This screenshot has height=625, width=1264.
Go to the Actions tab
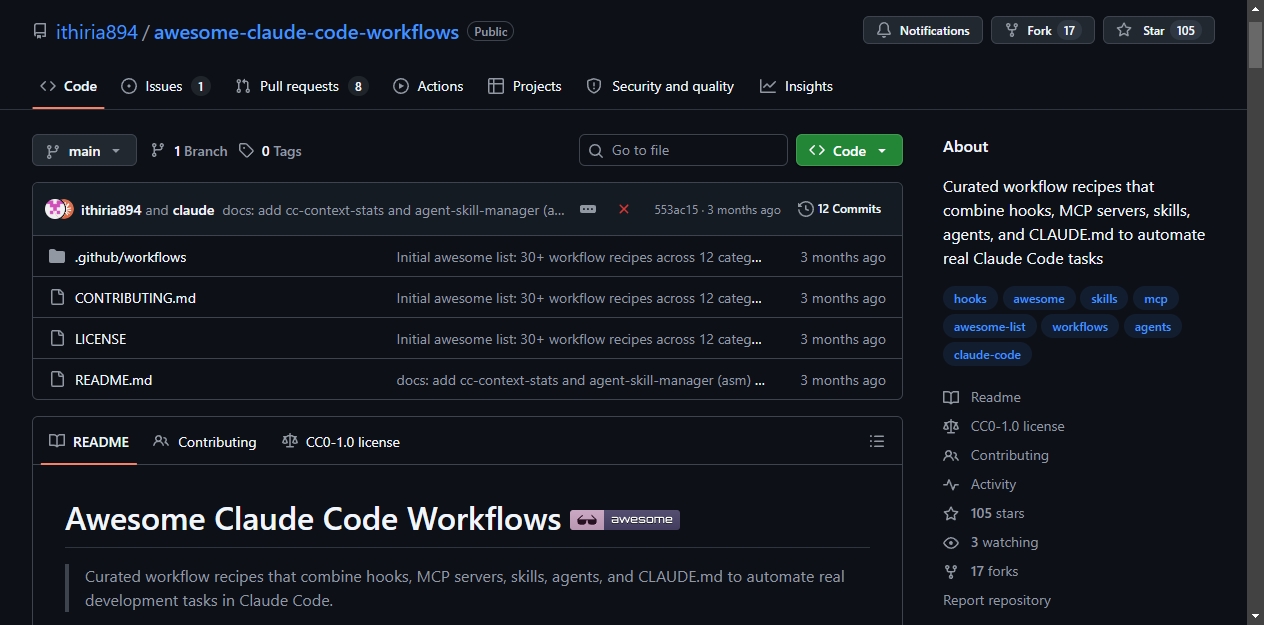[428, 86]
